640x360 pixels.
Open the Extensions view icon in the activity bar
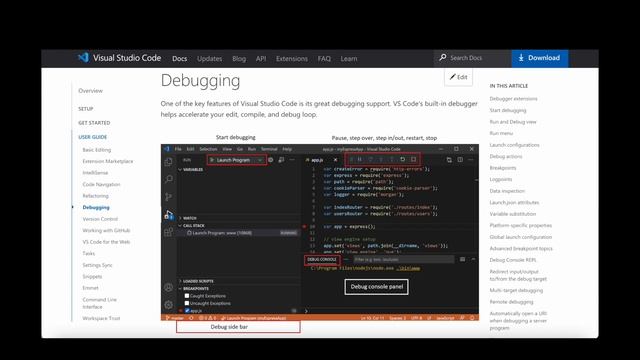[x=169, y=232]
